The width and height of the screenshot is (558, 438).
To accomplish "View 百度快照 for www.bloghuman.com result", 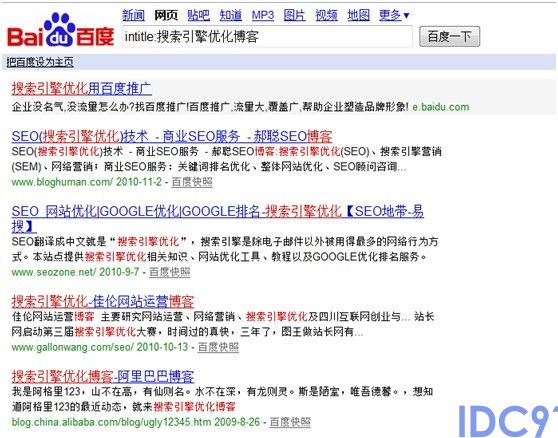I will [x=192, y=182].
